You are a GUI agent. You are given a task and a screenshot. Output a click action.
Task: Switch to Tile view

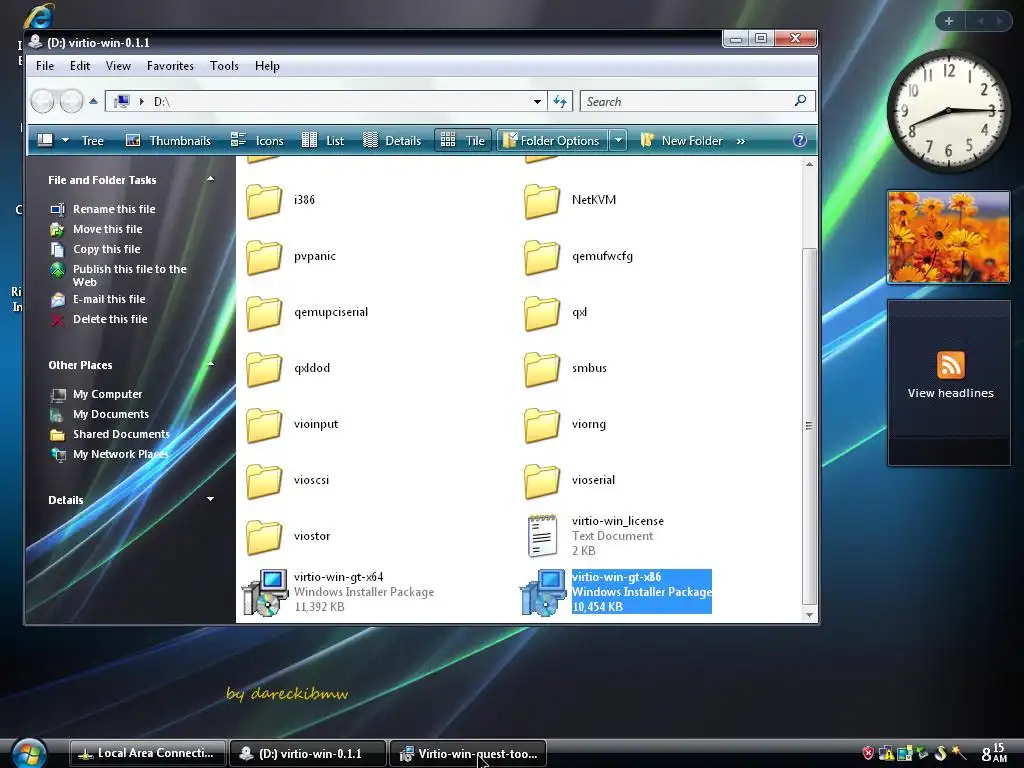[463, 140]
